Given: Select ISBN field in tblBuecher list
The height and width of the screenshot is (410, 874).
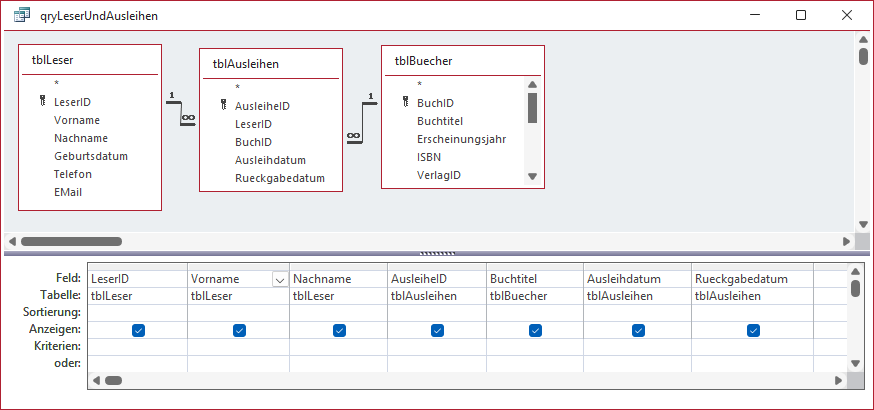Looking at the screenshot, I should coord(429,157).
